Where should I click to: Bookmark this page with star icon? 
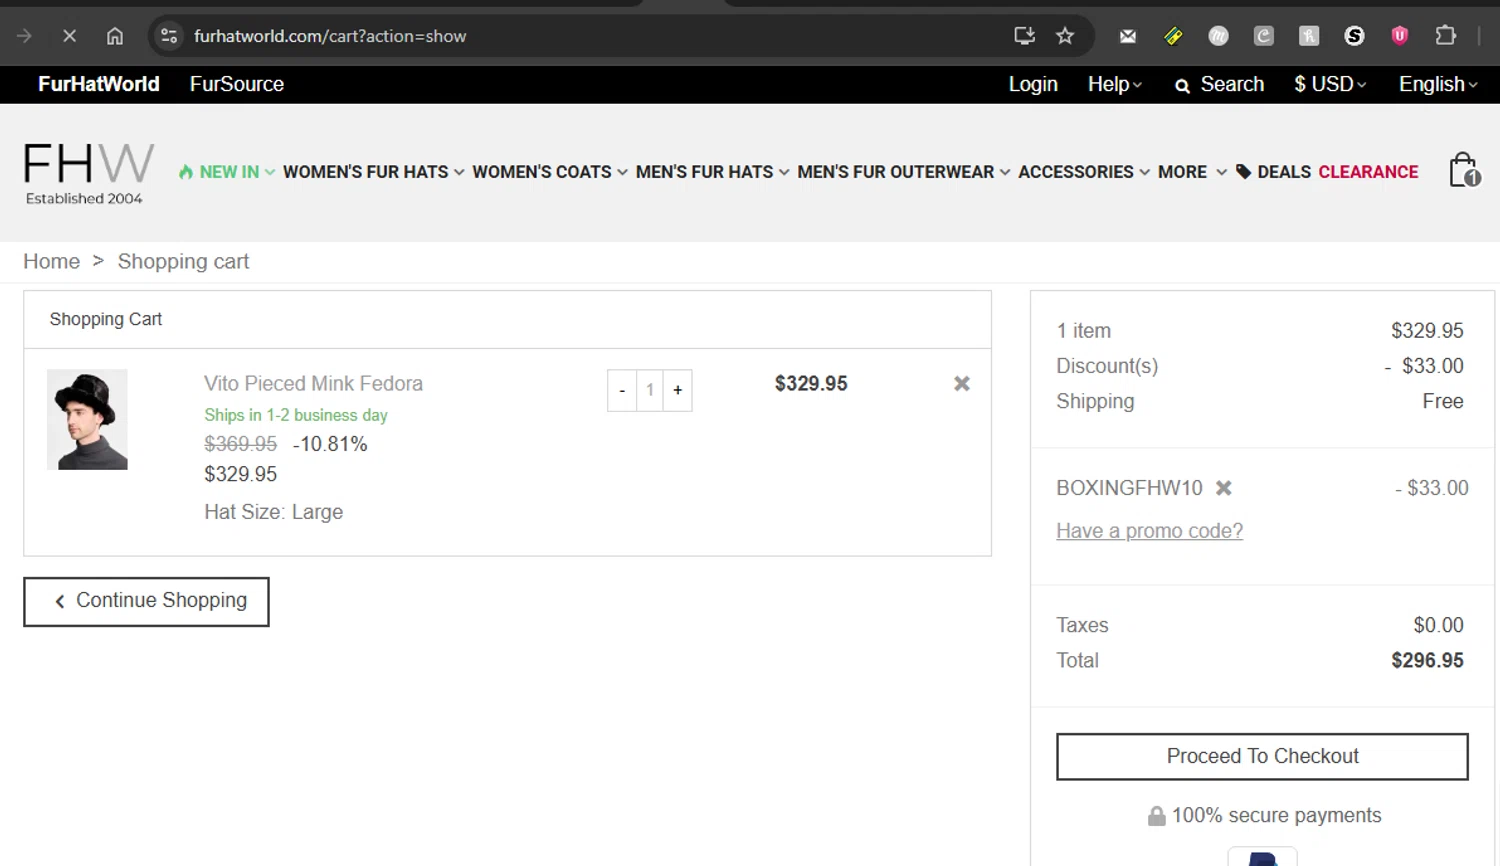tap(1065, 36)
